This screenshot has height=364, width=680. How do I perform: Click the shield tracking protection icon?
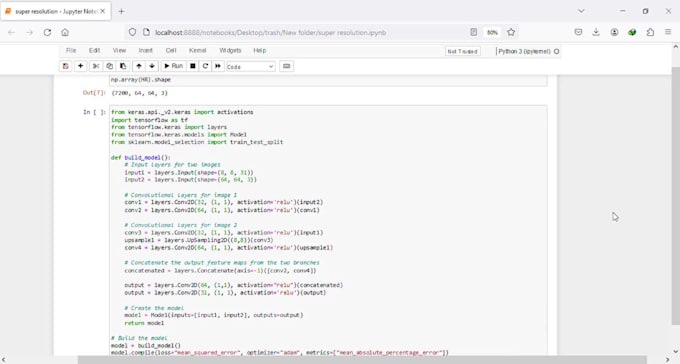coord(132,32)
